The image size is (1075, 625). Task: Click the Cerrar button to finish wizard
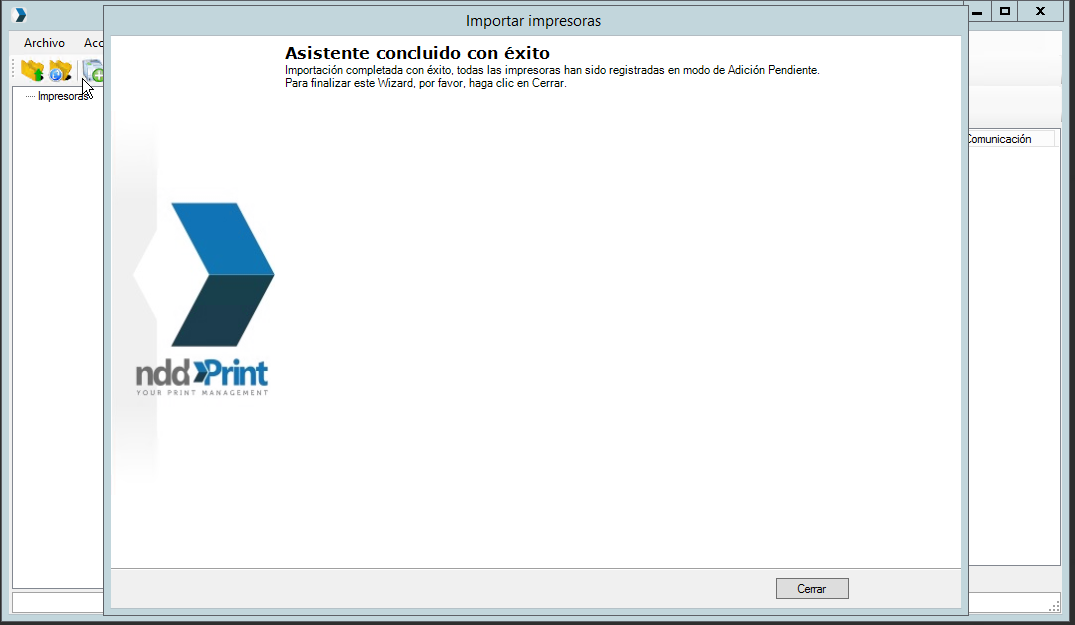pos(812,589)
